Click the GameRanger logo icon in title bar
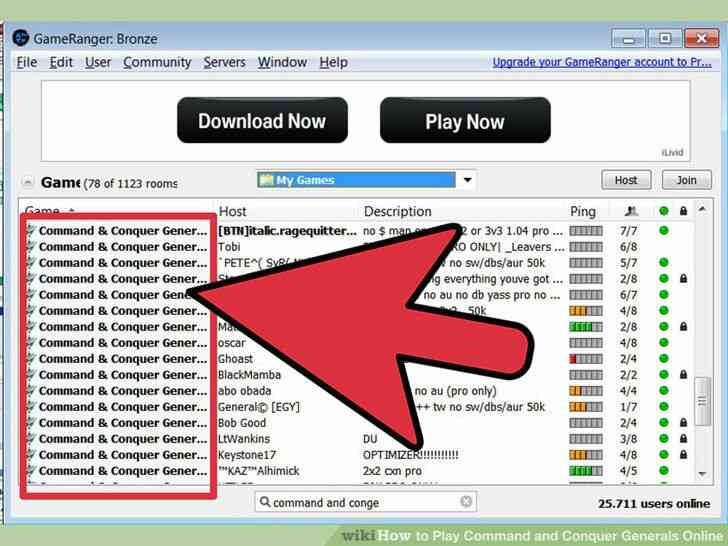Image resolution: width=728 pixels, height=546 pixels. pyautogui.click(x=21, y=38)
